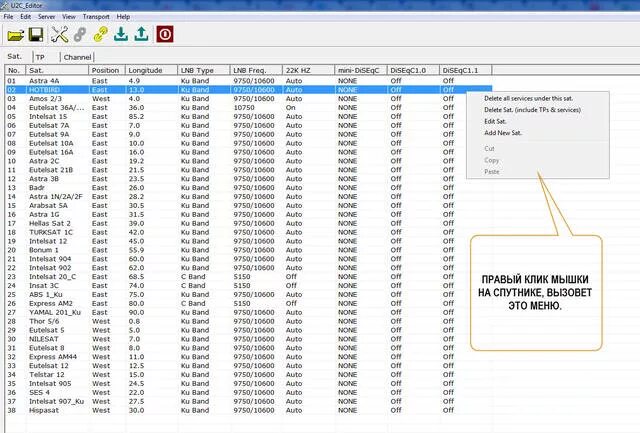Screen dimensions: 640x433
Task: Click the Copy context menu entry
Action: [x=491, y=160]
